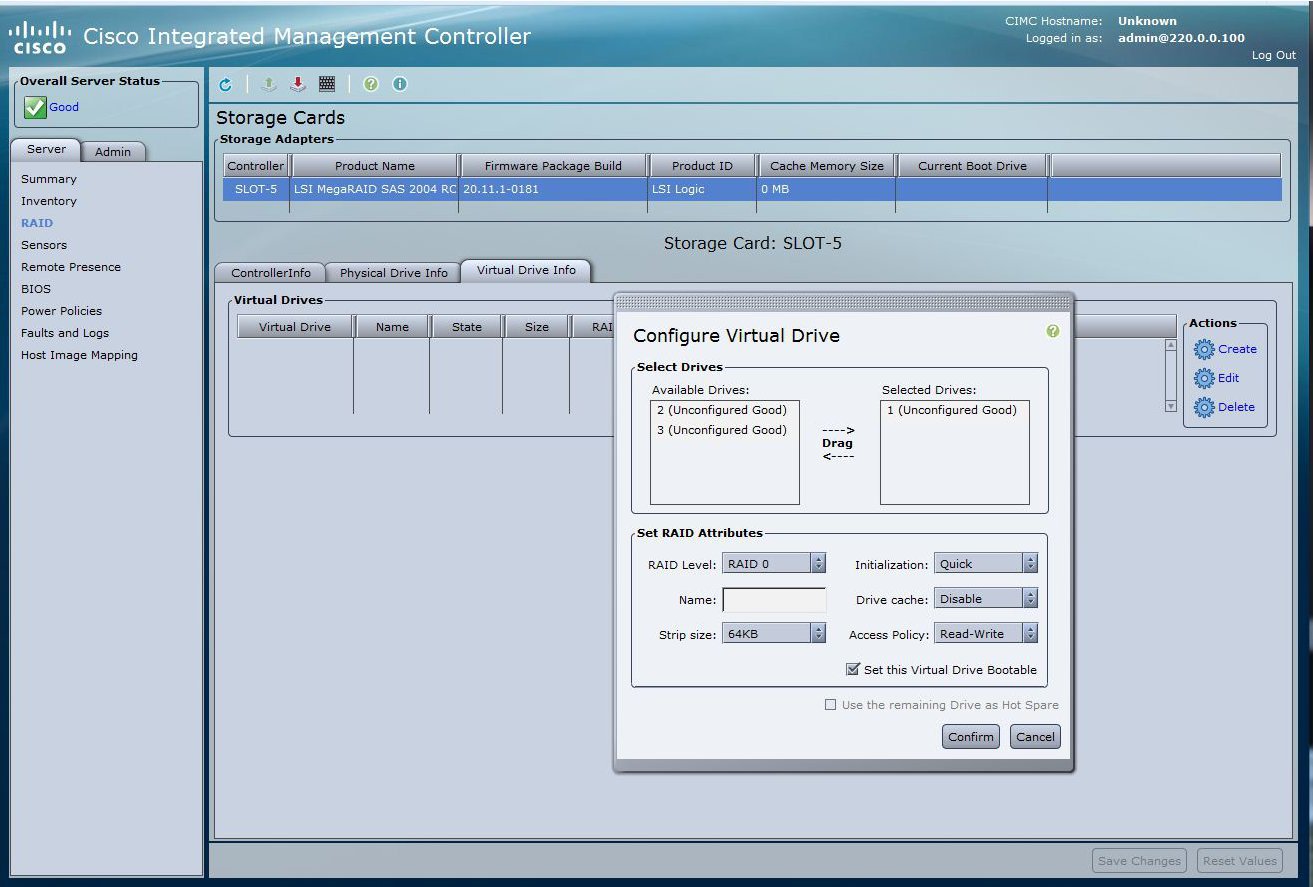Open the RAID Level dropdown

[x=774, y=563]
